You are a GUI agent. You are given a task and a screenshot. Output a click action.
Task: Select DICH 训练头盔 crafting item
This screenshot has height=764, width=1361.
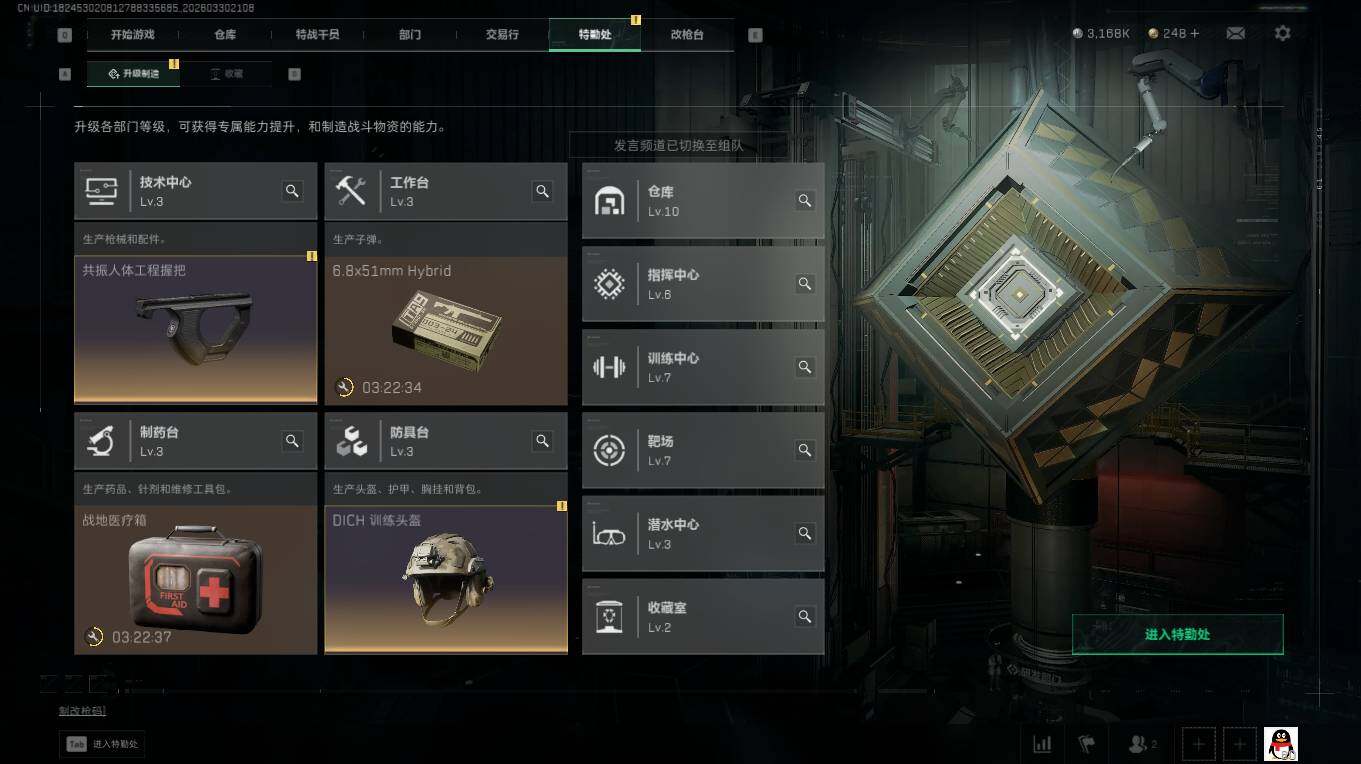click(x=446, y=579)
